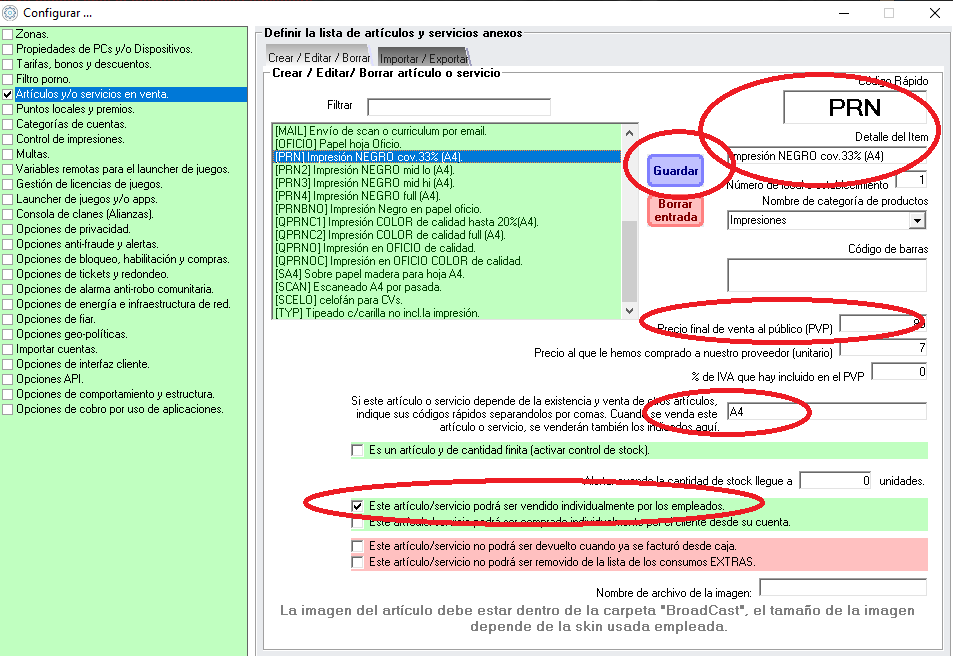Open Categorías de cuentas section
The height and width of the screenshot is (656, 953).
pos(71,124)
